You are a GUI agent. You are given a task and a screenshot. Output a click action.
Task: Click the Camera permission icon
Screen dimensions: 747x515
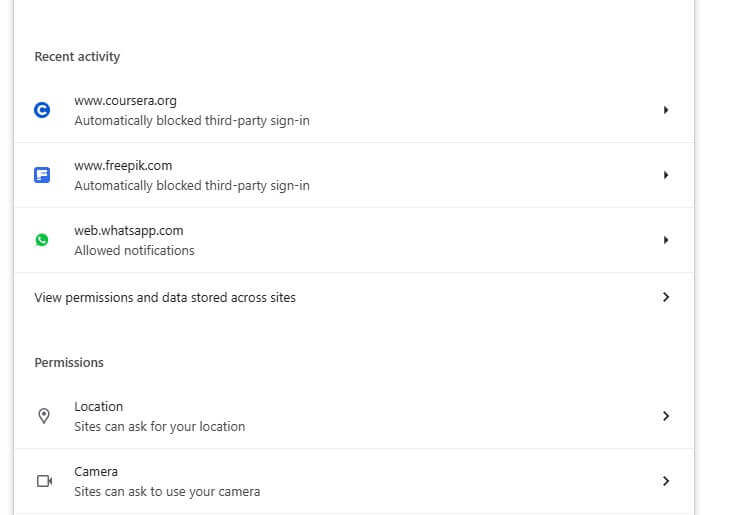point(44,481)
